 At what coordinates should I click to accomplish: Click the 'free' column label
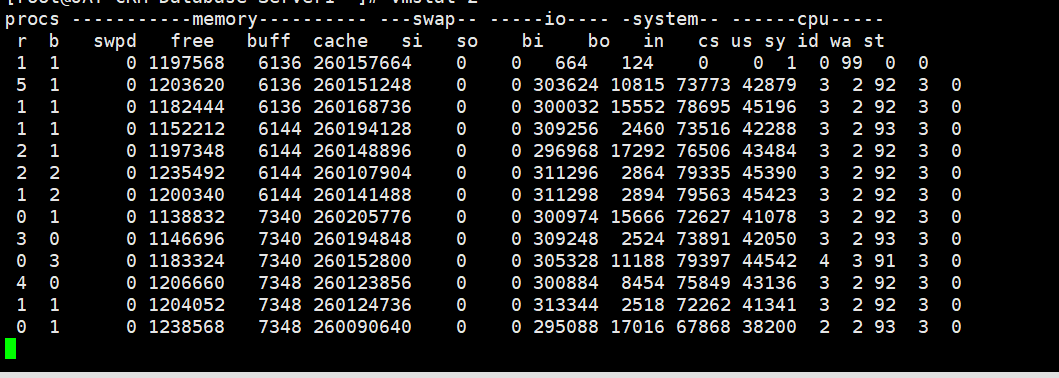coord(192,42)
